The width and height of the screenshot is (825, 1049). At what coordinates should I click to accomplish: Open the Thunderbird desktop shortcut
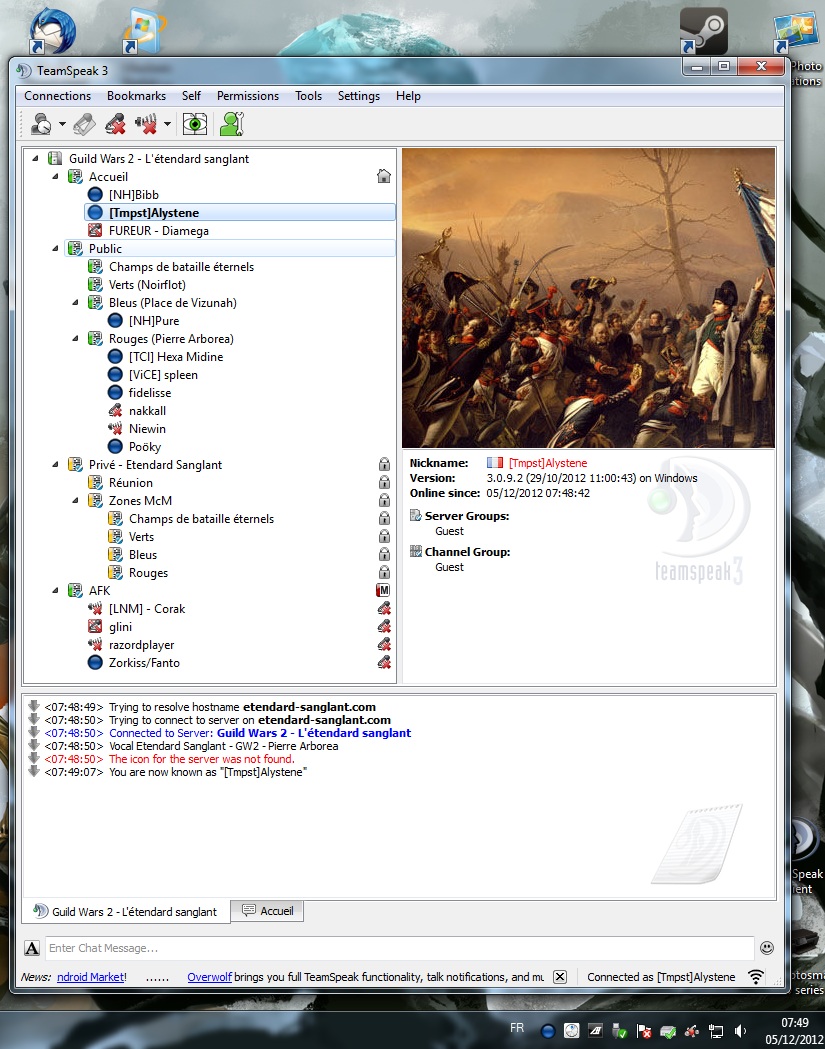point(52,31)
